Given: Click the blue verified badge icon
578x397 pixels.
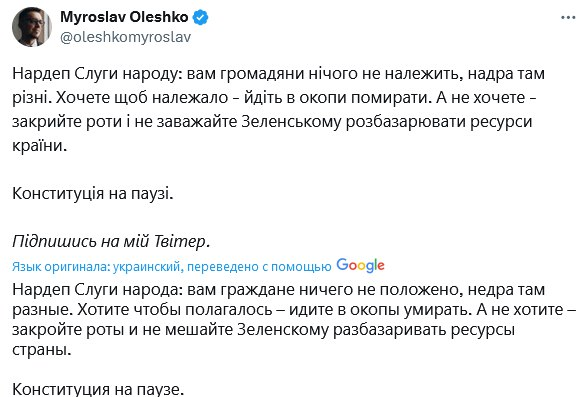Looking at the screenshot, I should [201, 17].
